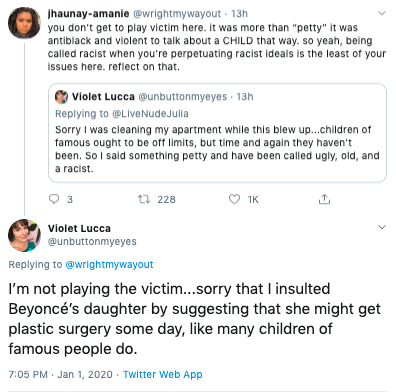Click Violet Lucca name in quoted tweet

click(103, 97)
